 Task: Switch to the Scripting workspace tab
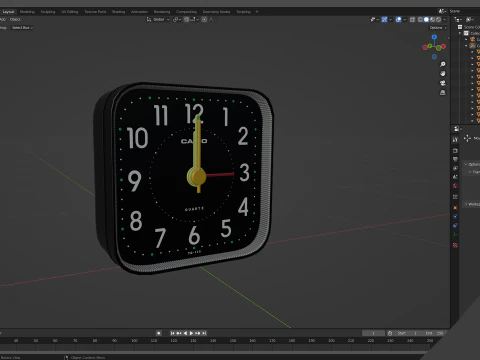[244, 12]
